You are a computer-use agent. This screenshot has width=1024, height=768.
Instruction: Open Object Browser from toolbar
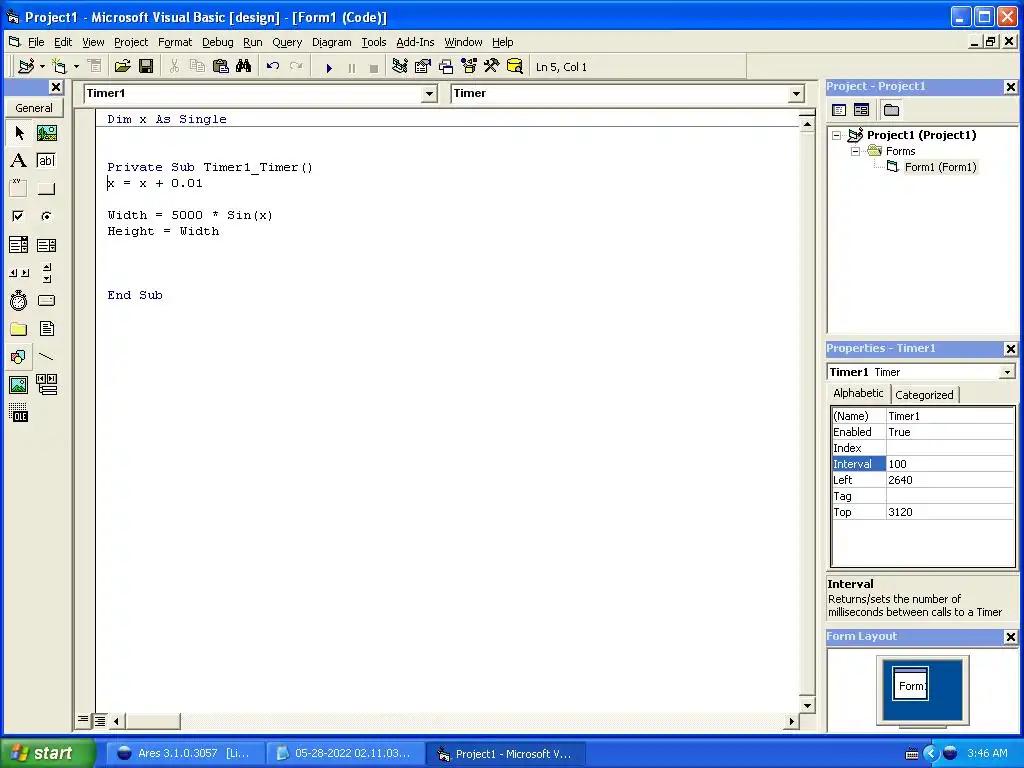point(469,67)
